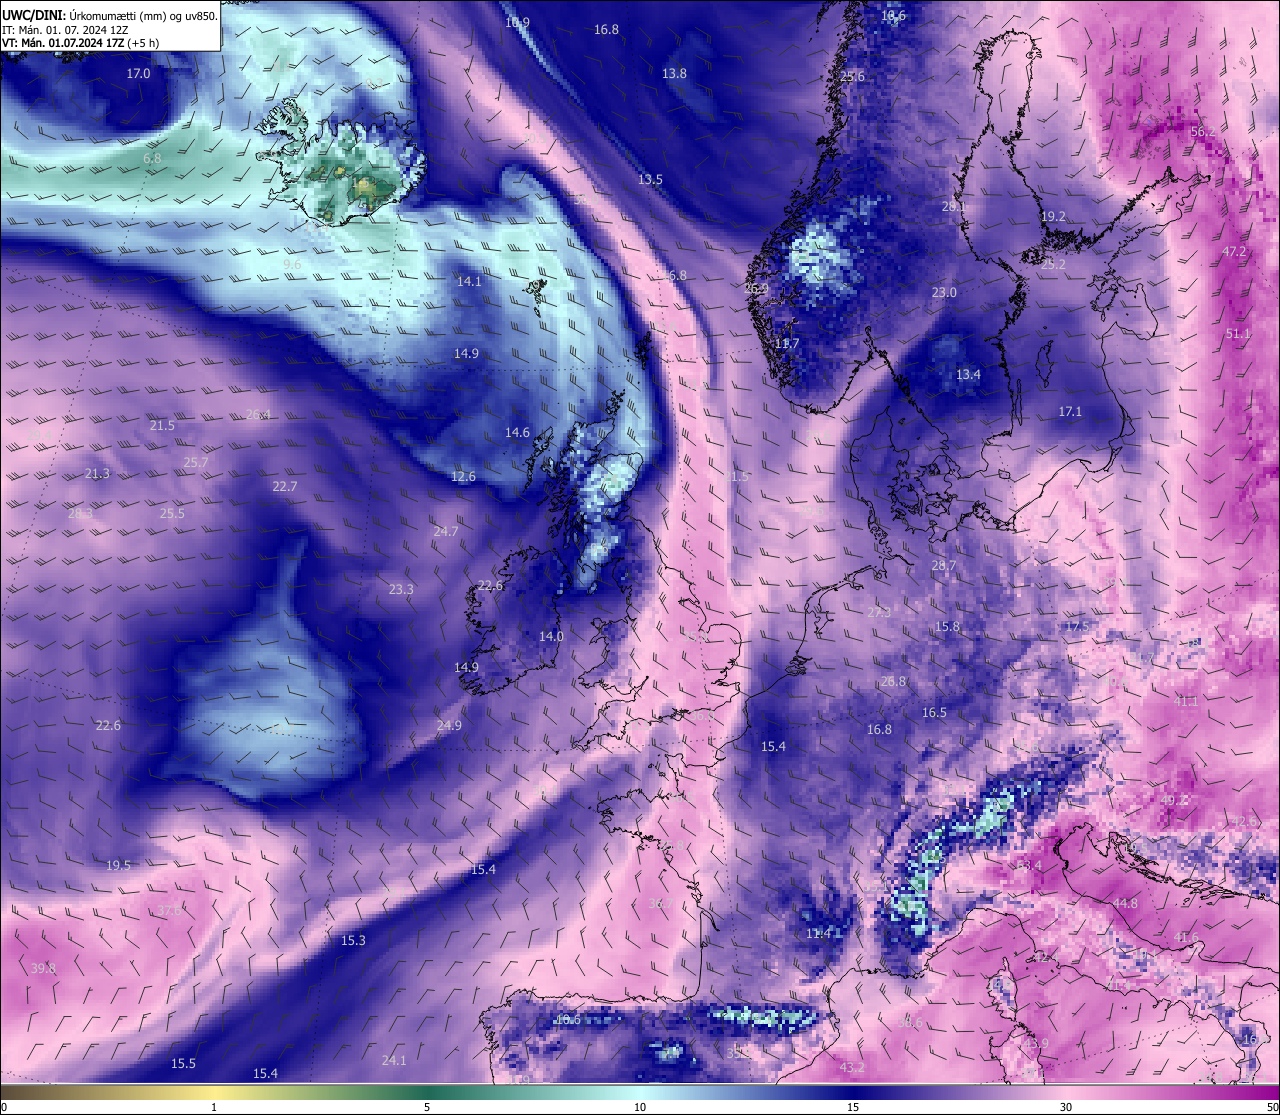Click the 47.2 value label
Image resolution: width=1280 pixels, height=1115 pixels.
click(x=1234, y=252)
